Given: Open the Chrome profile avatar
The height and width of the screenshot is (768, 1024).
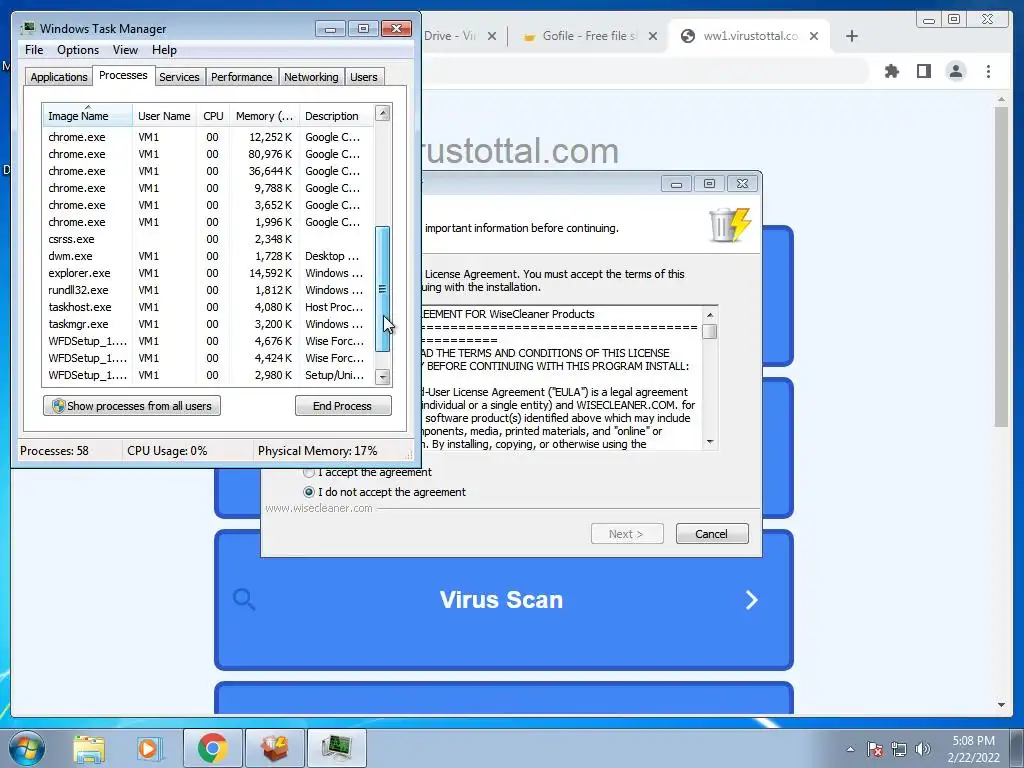Looking at the screenshot, I should point(955,71).
